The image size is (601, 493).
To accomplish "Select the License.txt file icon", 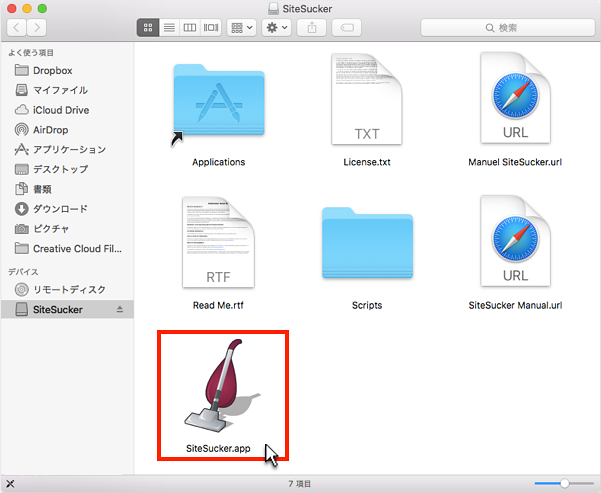I will (367, 99).
